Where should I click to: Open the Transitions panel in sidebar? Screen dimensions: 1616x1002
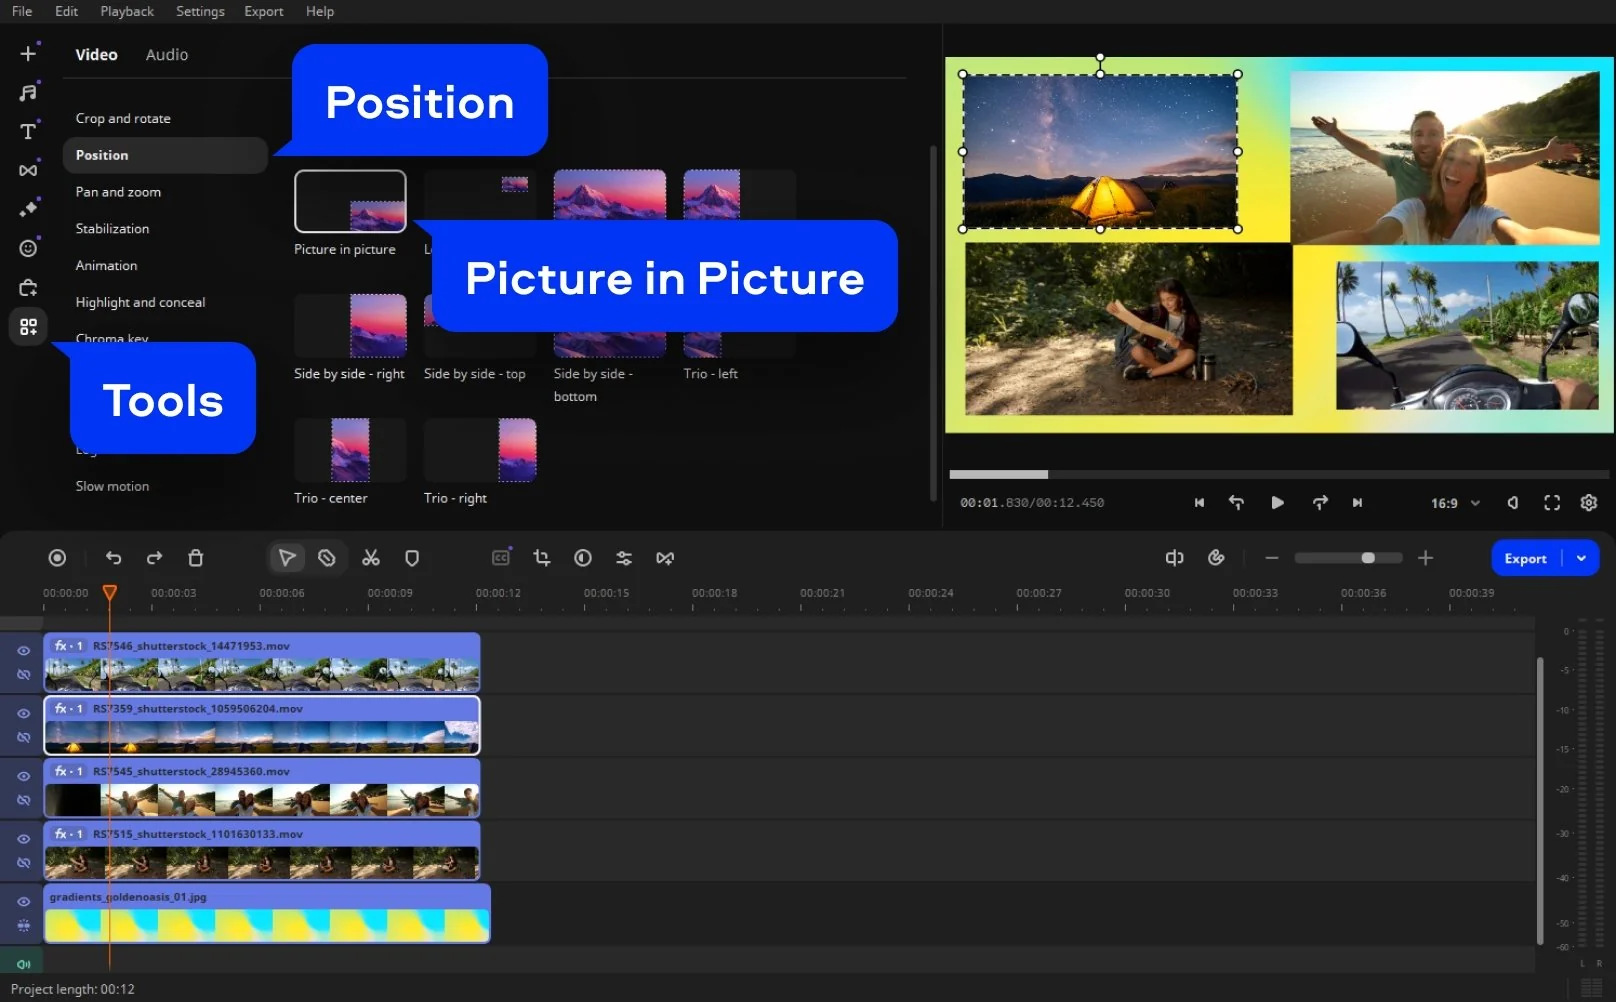click(x=28, y=170)
